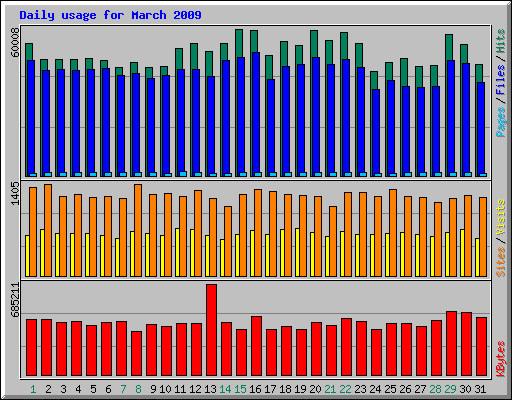
Task: Click the tall red KBytes bar for day 13
Action: (x=211, y=330)
